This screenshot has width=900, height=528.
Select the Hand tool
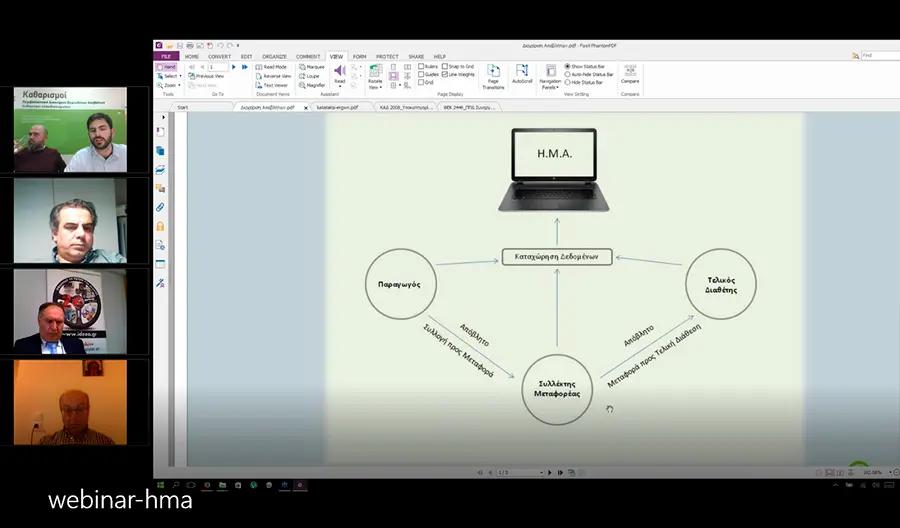167,67
